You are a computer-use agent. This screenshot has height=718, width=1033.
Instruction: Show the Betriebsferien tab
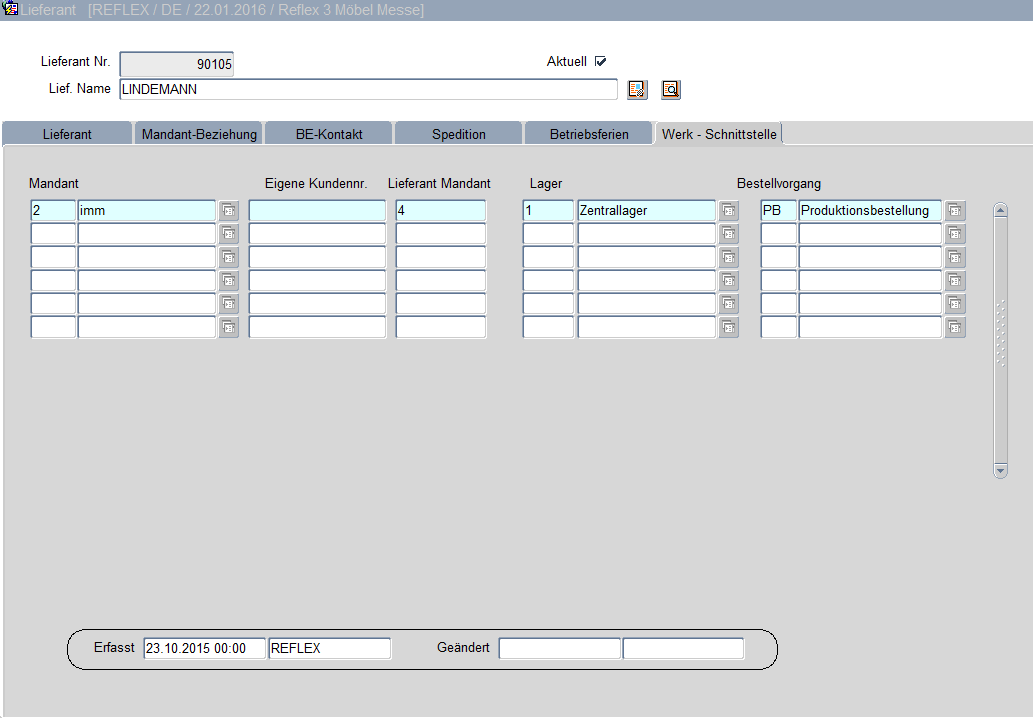(589, 134)
